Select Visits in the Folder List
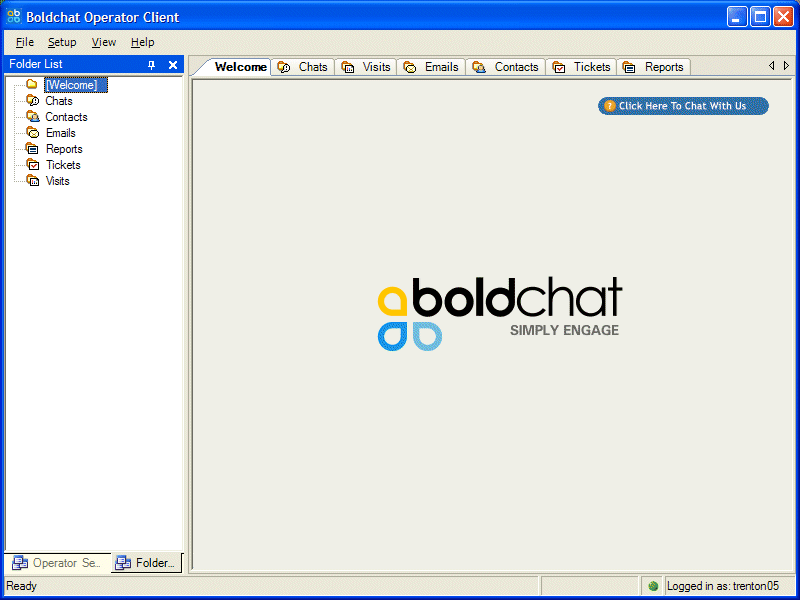The width and height of the screenshot is (800, 600). coord(58,181)
